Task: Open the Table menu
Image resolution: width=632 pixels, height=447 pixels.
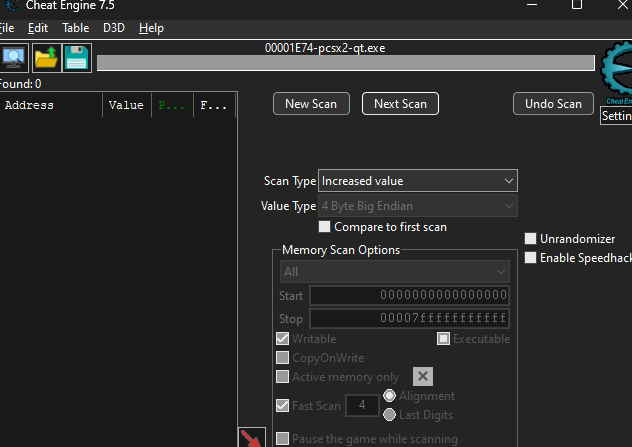Action: point(76,28)
